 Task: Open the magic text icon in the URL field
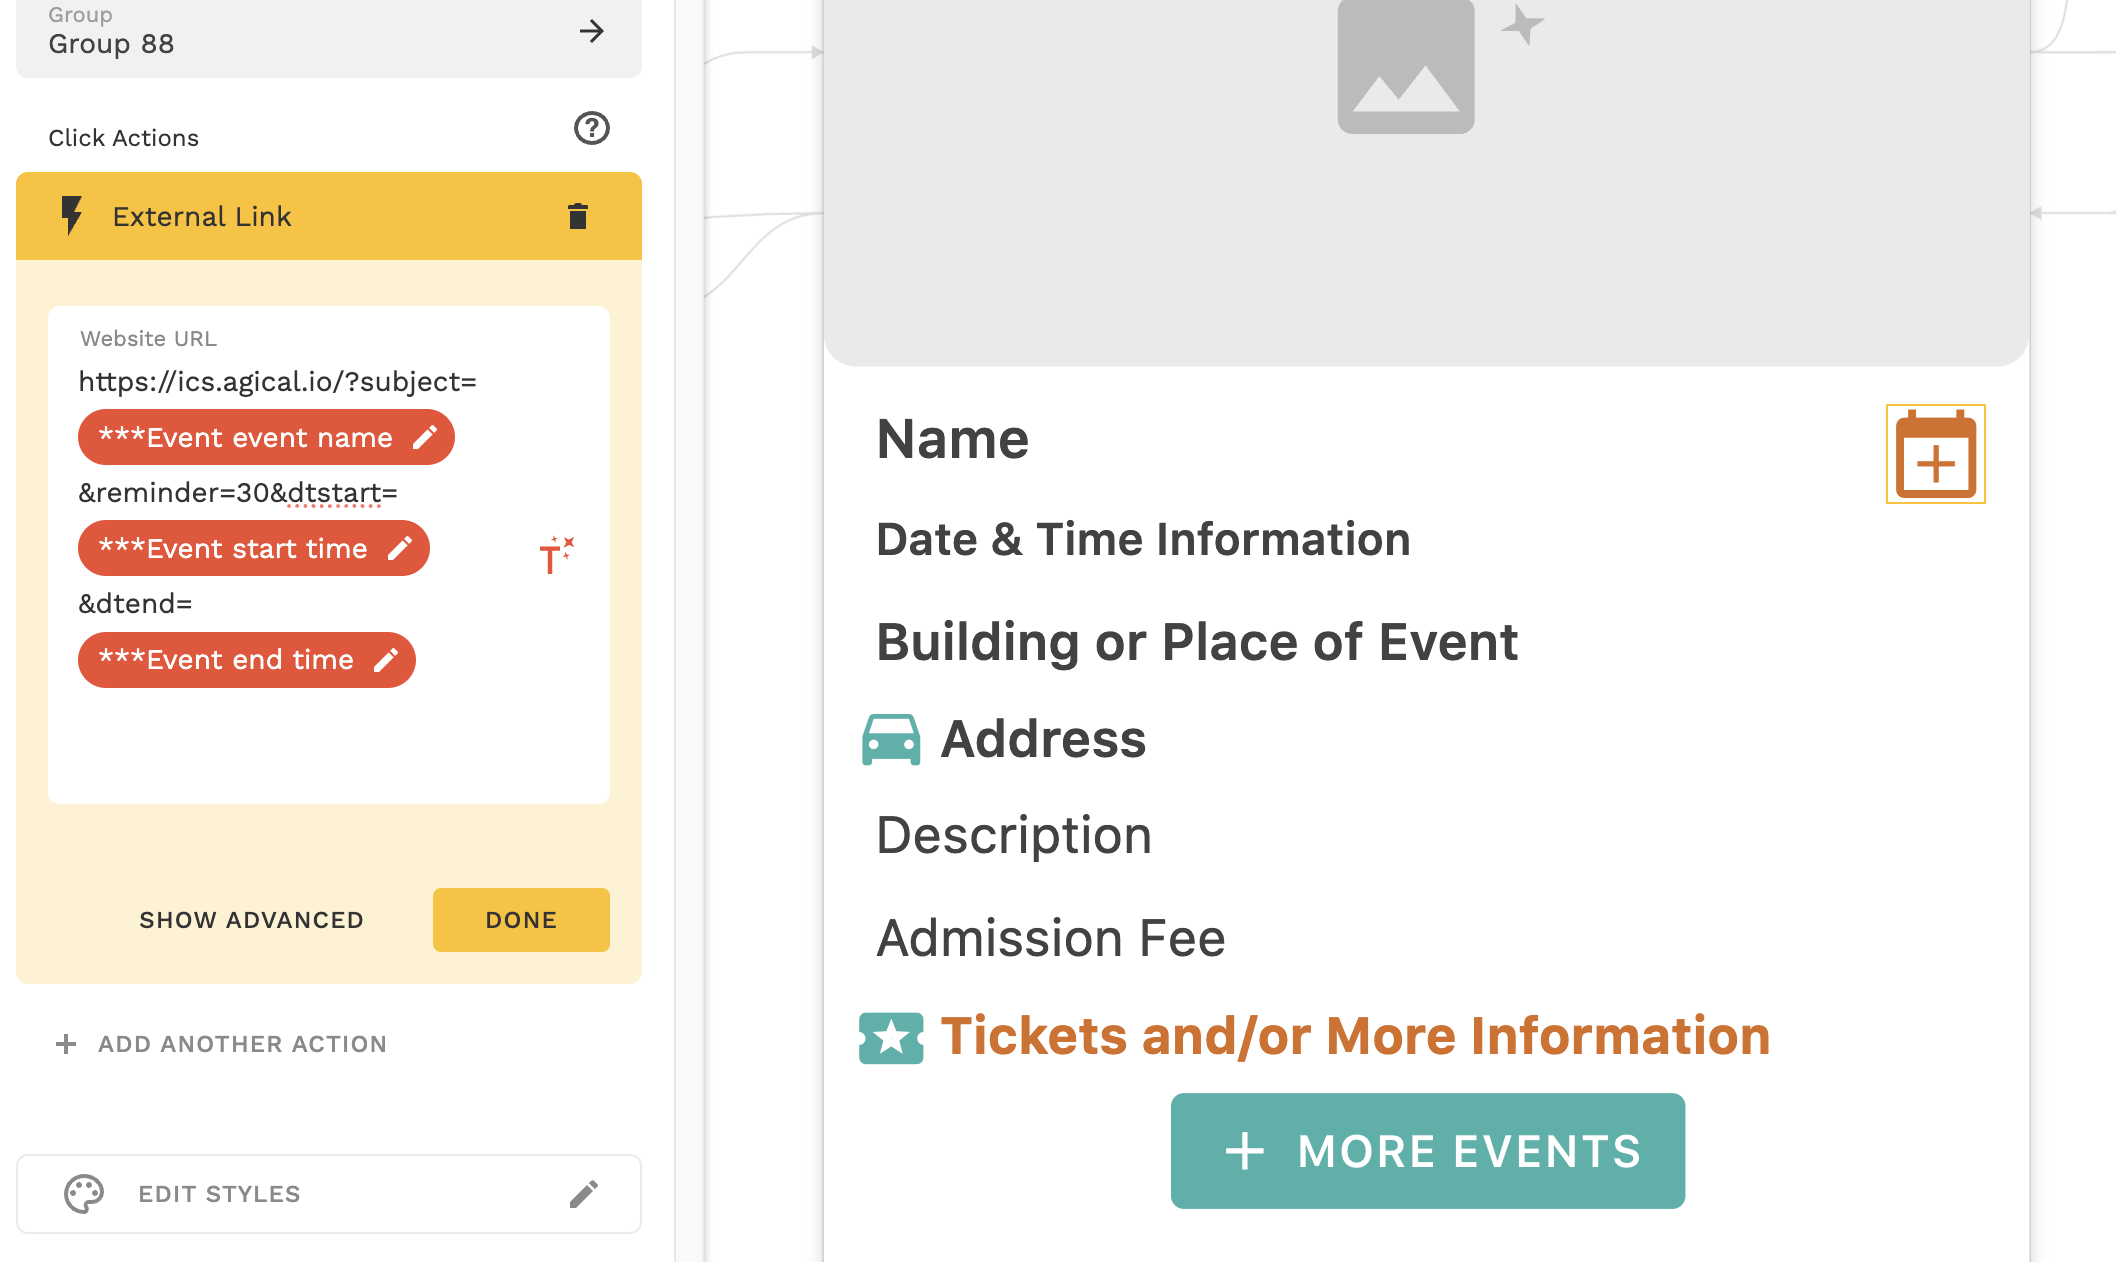click(556, 554)
